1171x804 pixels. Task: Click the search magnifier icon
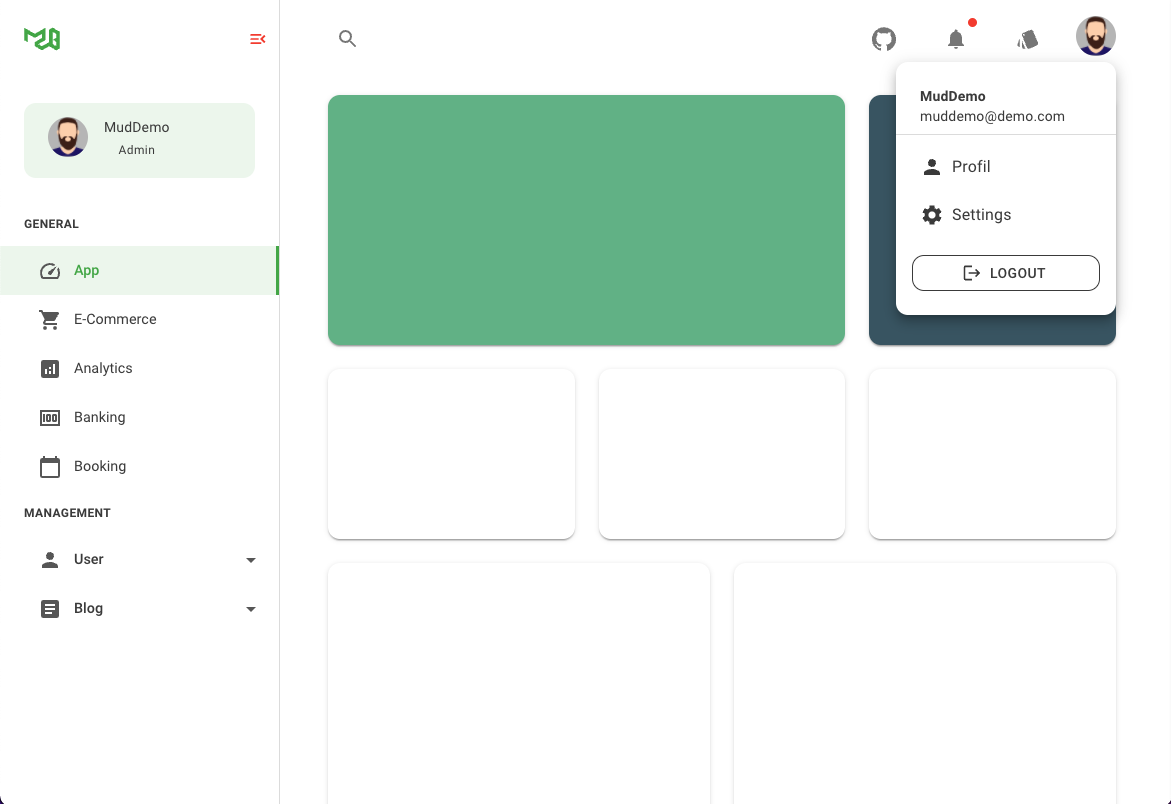pos(347,39)
